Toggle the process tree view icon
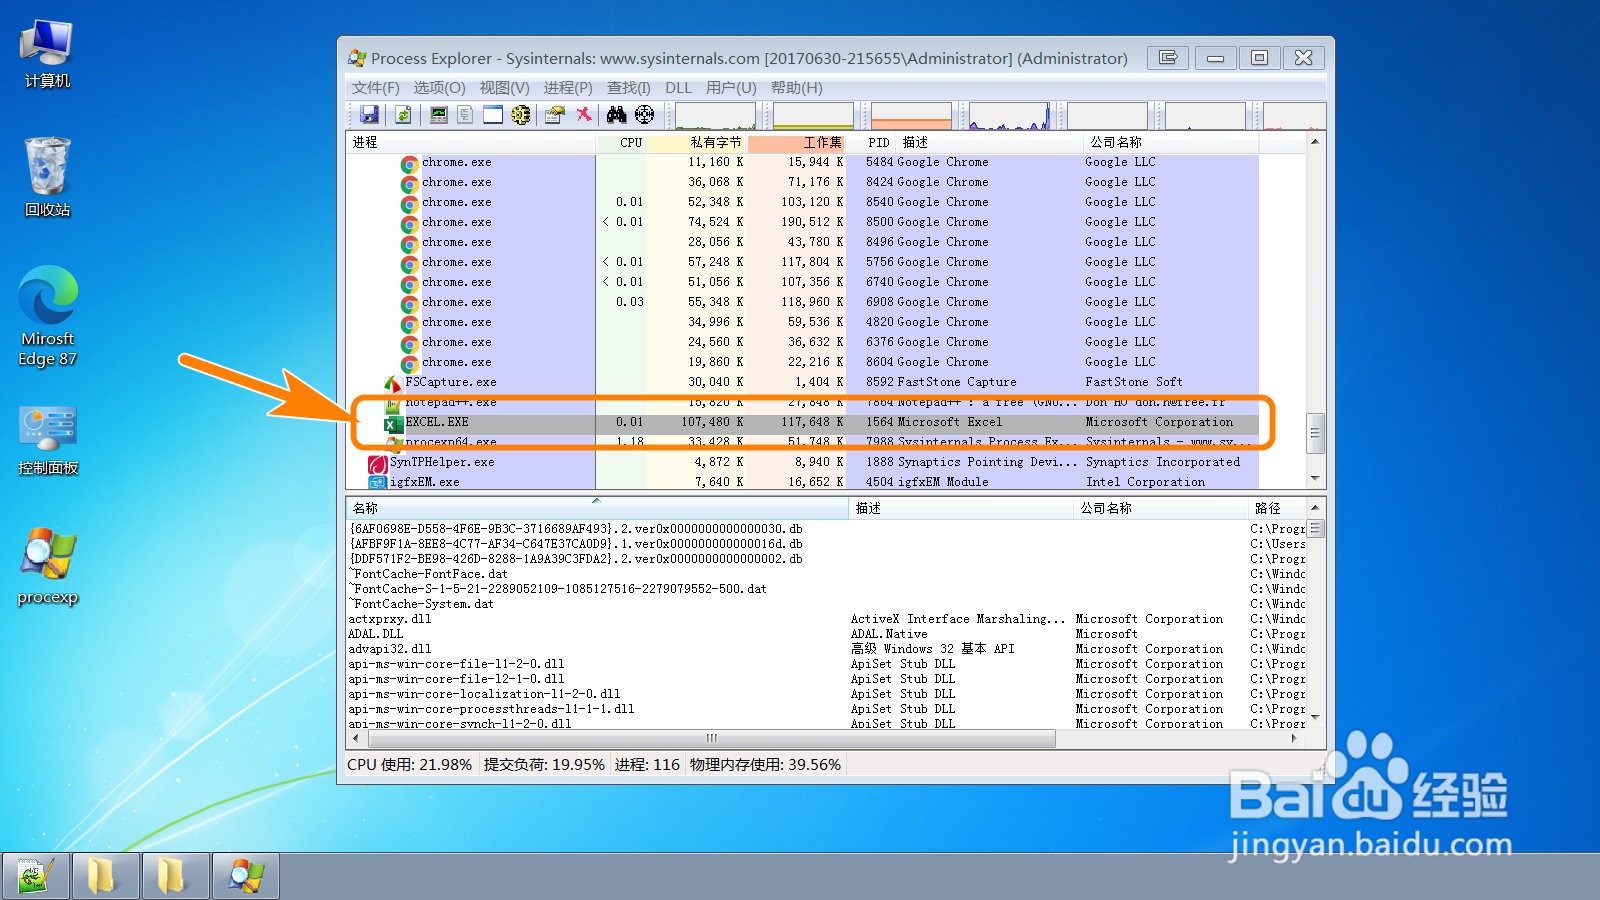This screenshot has width=1600, height=900. coord(465,115)
